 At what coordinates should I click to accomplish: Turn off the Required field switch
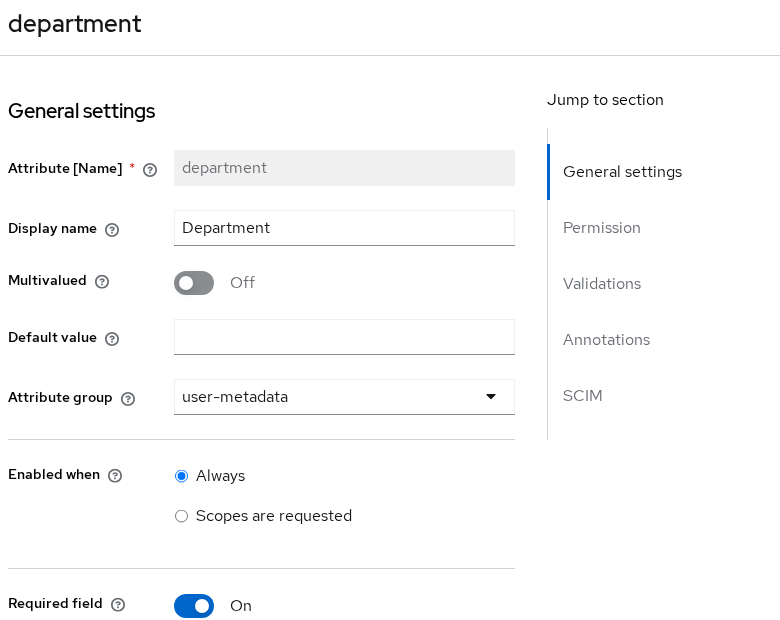pos(194,606)
